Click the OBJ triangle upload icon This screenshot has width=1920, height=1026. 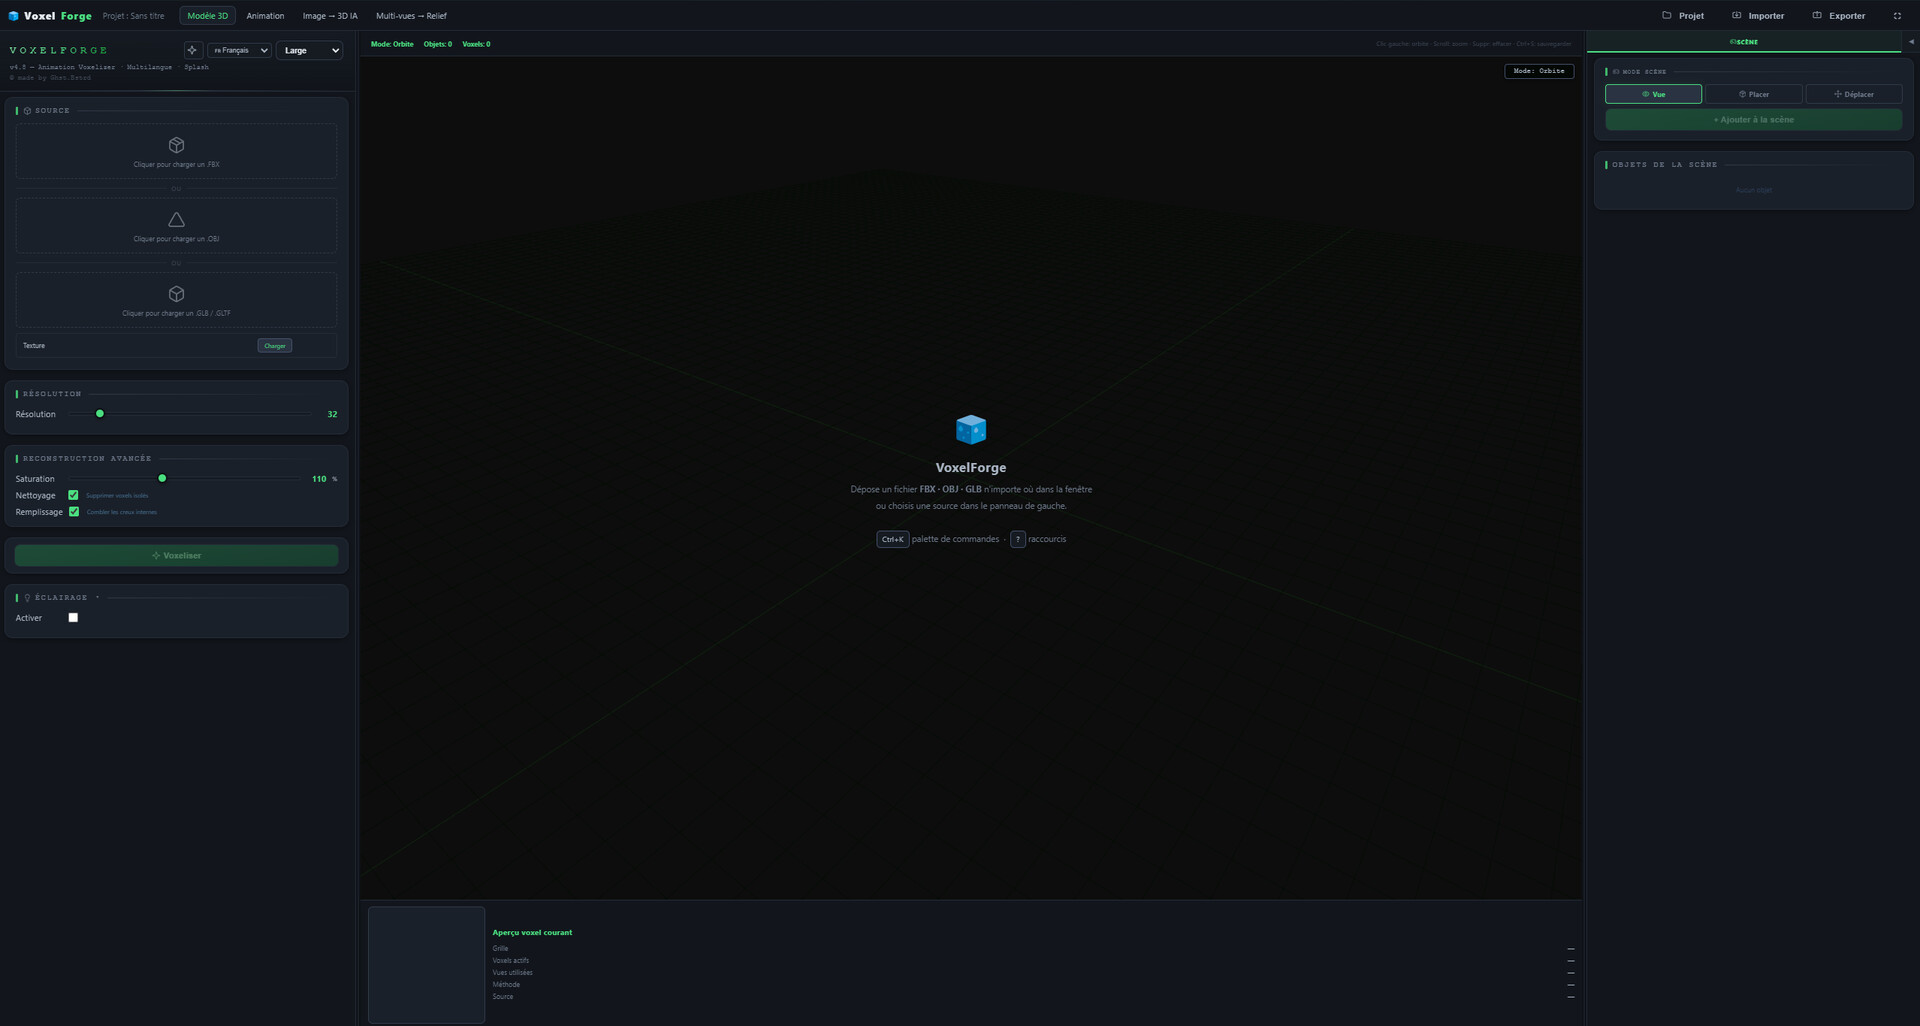tap(176, 220)
